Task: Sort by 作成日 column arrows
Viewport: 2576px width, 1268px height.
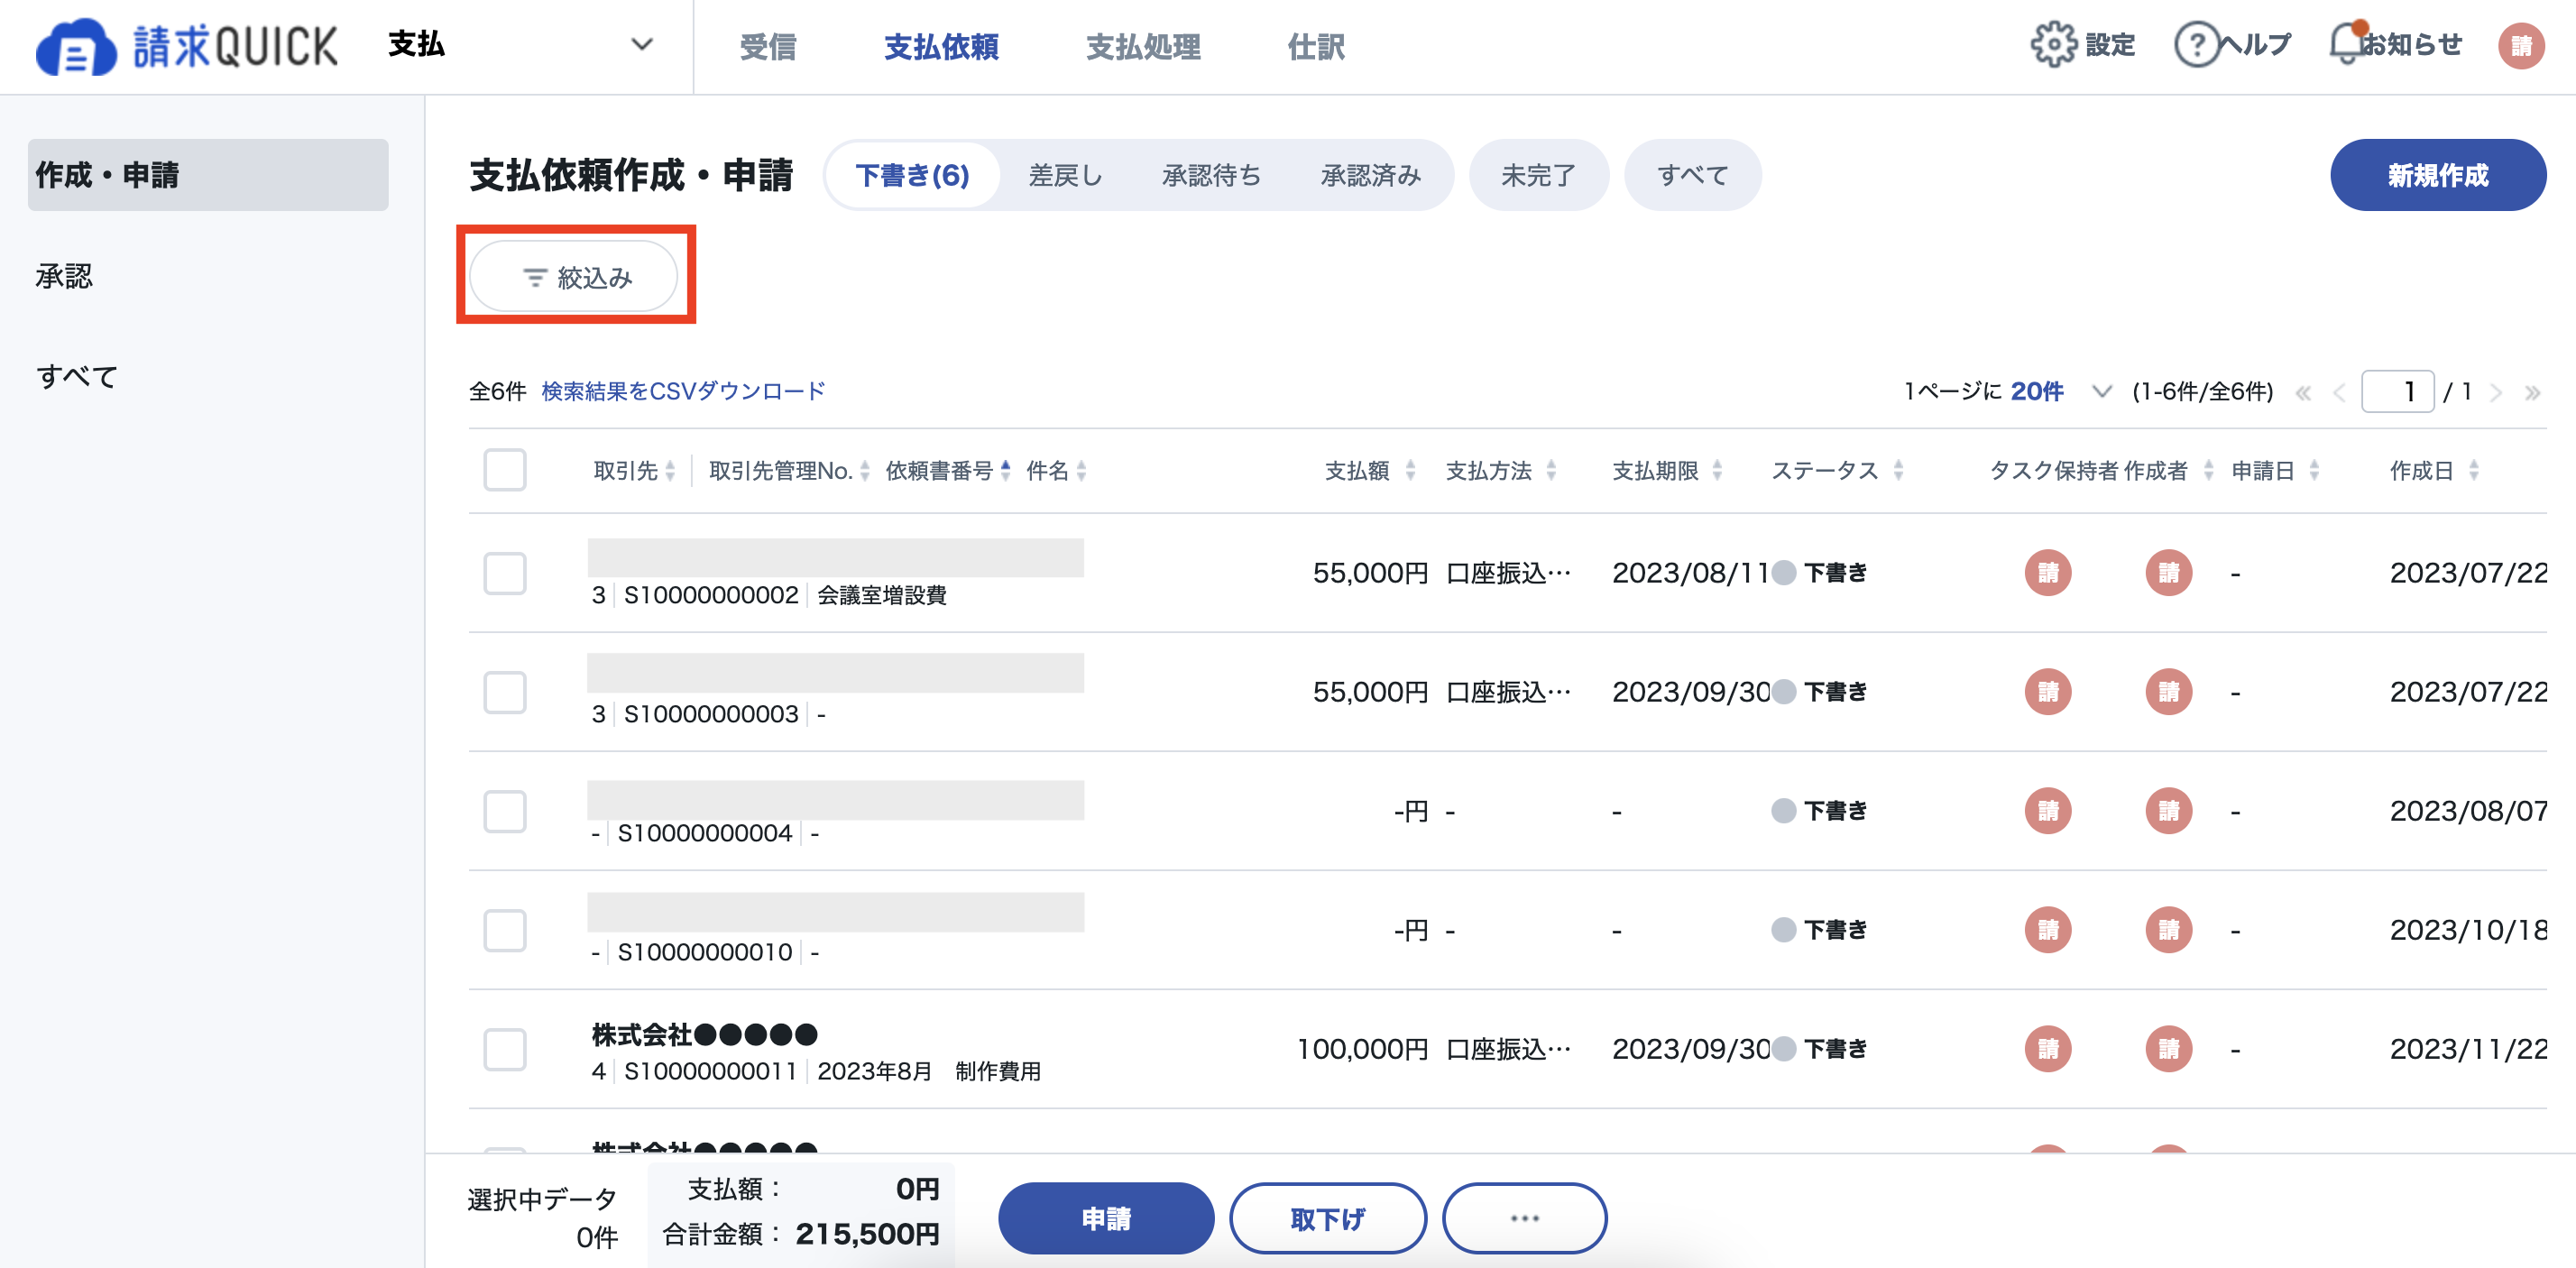Action: [x=2473, y=471]
